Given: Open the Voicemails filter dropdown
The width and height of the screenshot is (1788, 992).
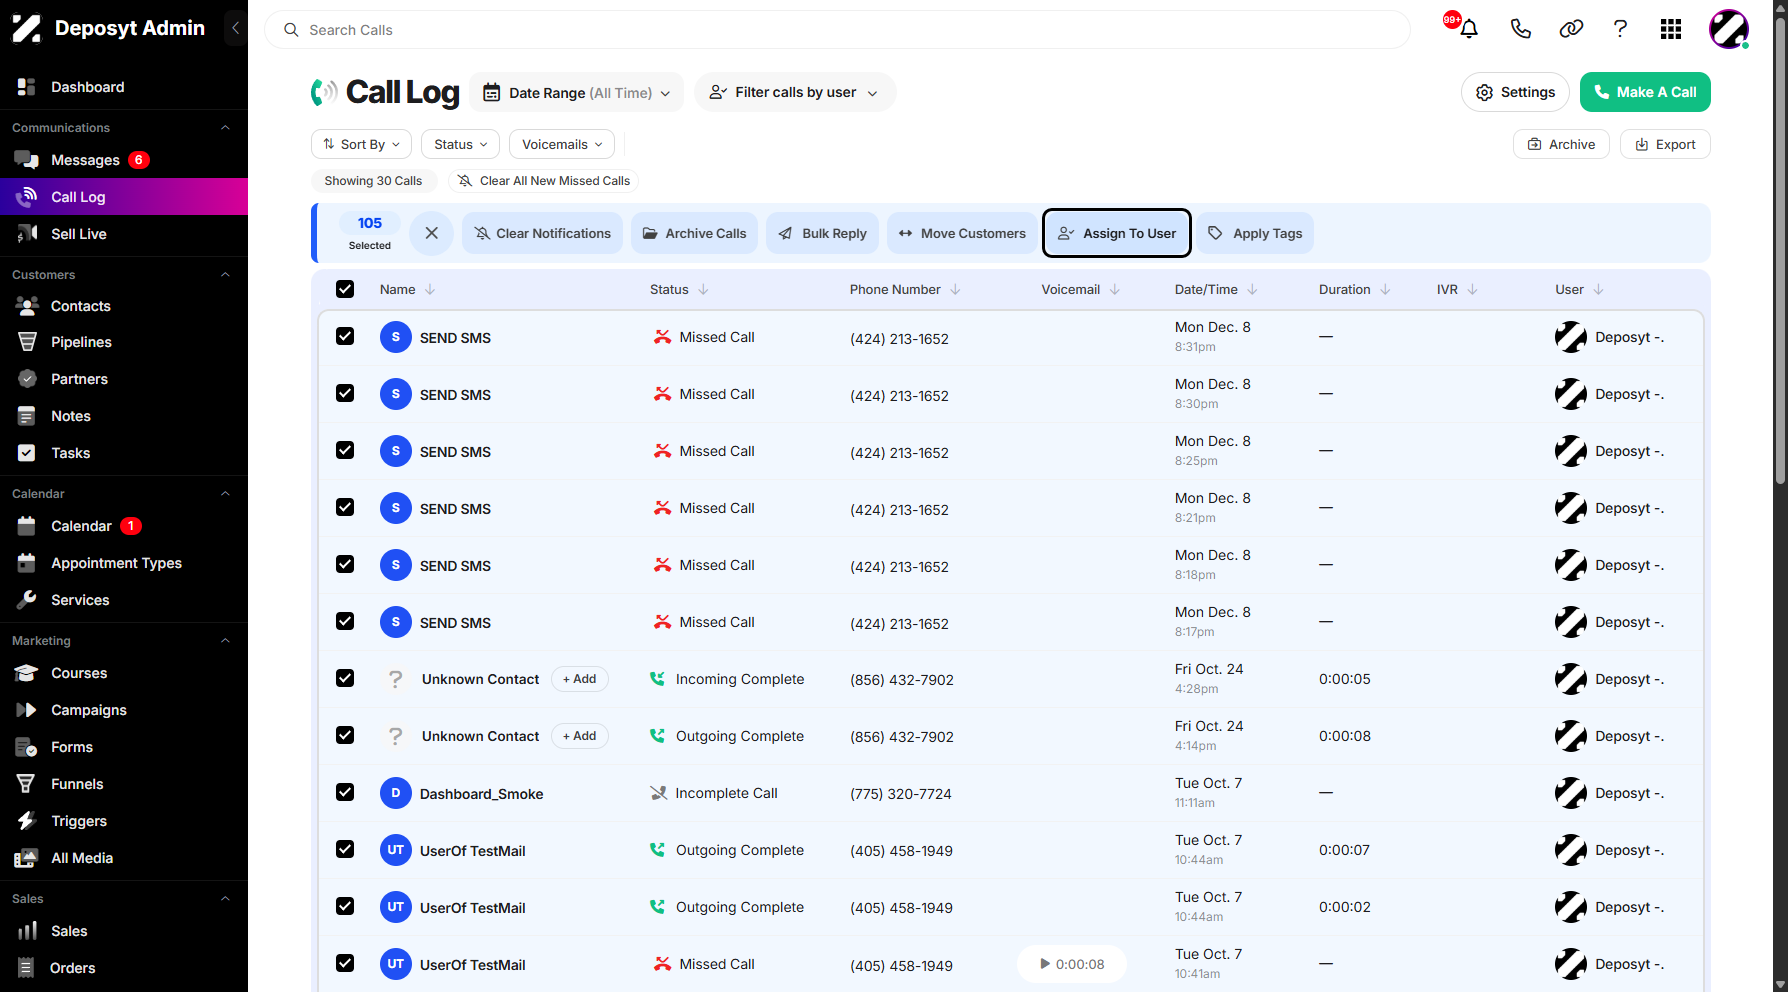Looking at the screenshot, I should pos(562,144).
